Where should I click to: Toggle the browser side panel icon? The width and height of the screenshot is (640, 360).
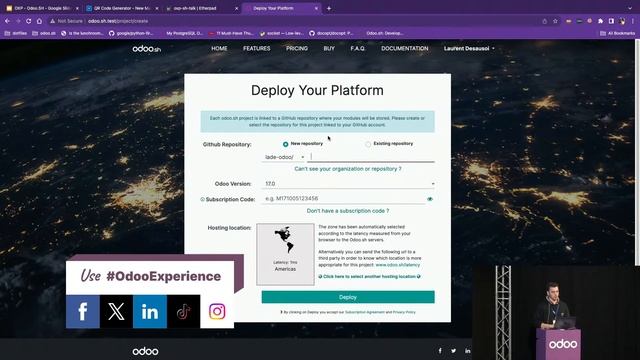(x=611, y=21)
